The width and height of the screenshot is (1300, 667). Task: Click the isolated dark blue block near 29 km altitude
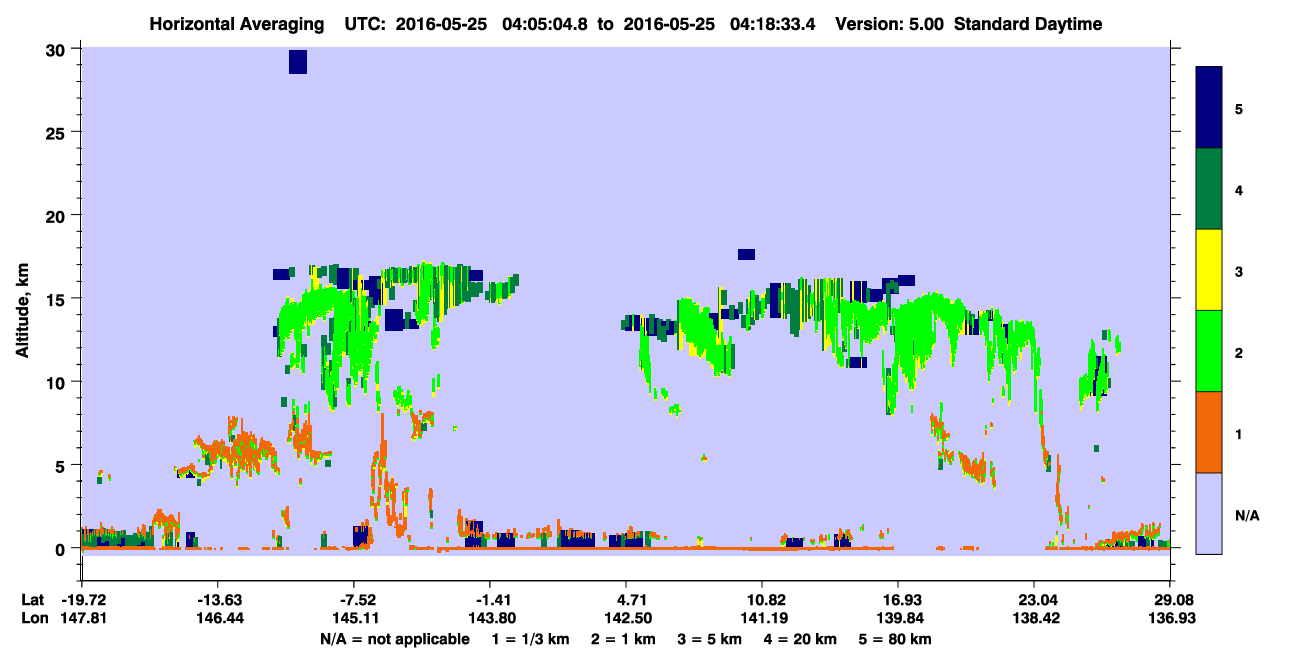(298, 62)
